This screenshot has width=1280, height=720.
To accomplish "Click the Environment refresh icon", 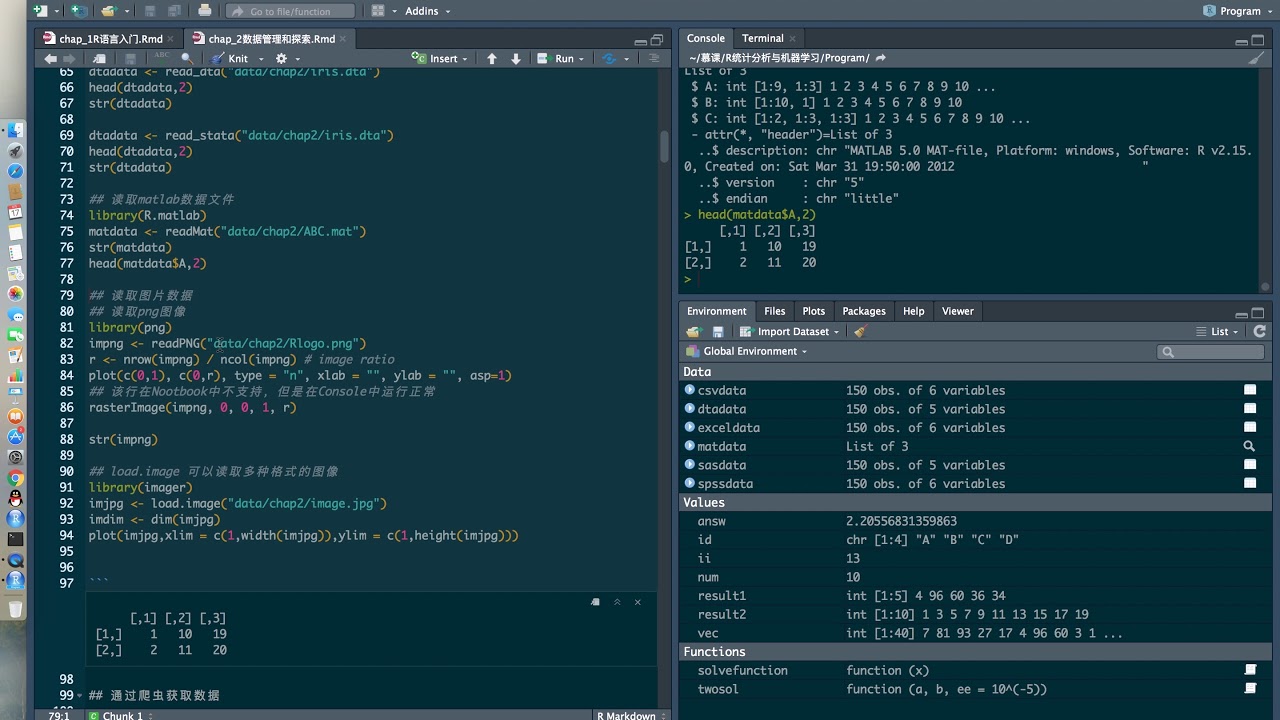I will tap(1260, 332).
